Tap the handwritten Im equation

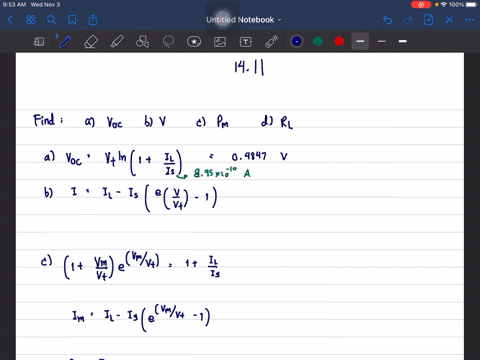[141, 317]
